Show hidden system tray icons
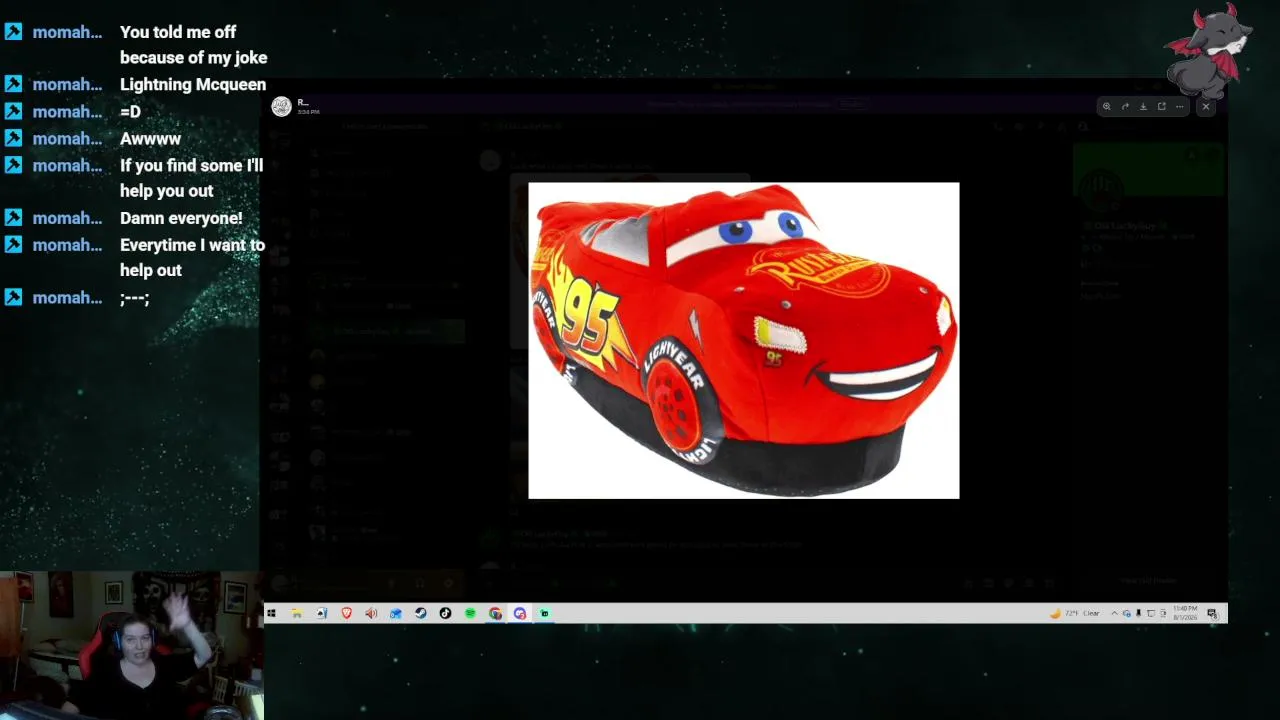 coord(1115,613)
